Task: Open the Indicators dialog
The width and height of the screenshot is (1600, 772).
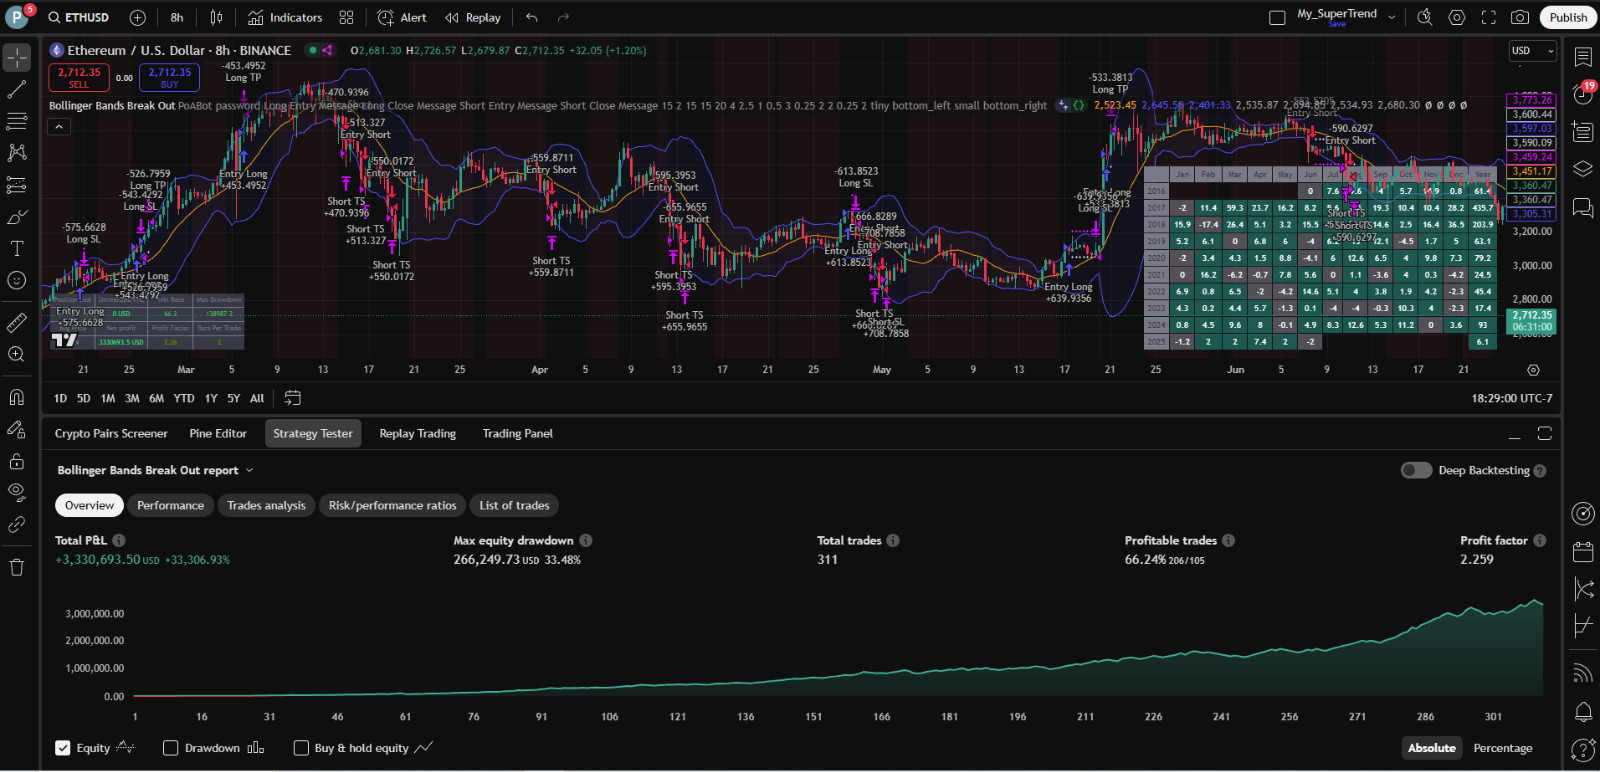Action: point(285,17)
